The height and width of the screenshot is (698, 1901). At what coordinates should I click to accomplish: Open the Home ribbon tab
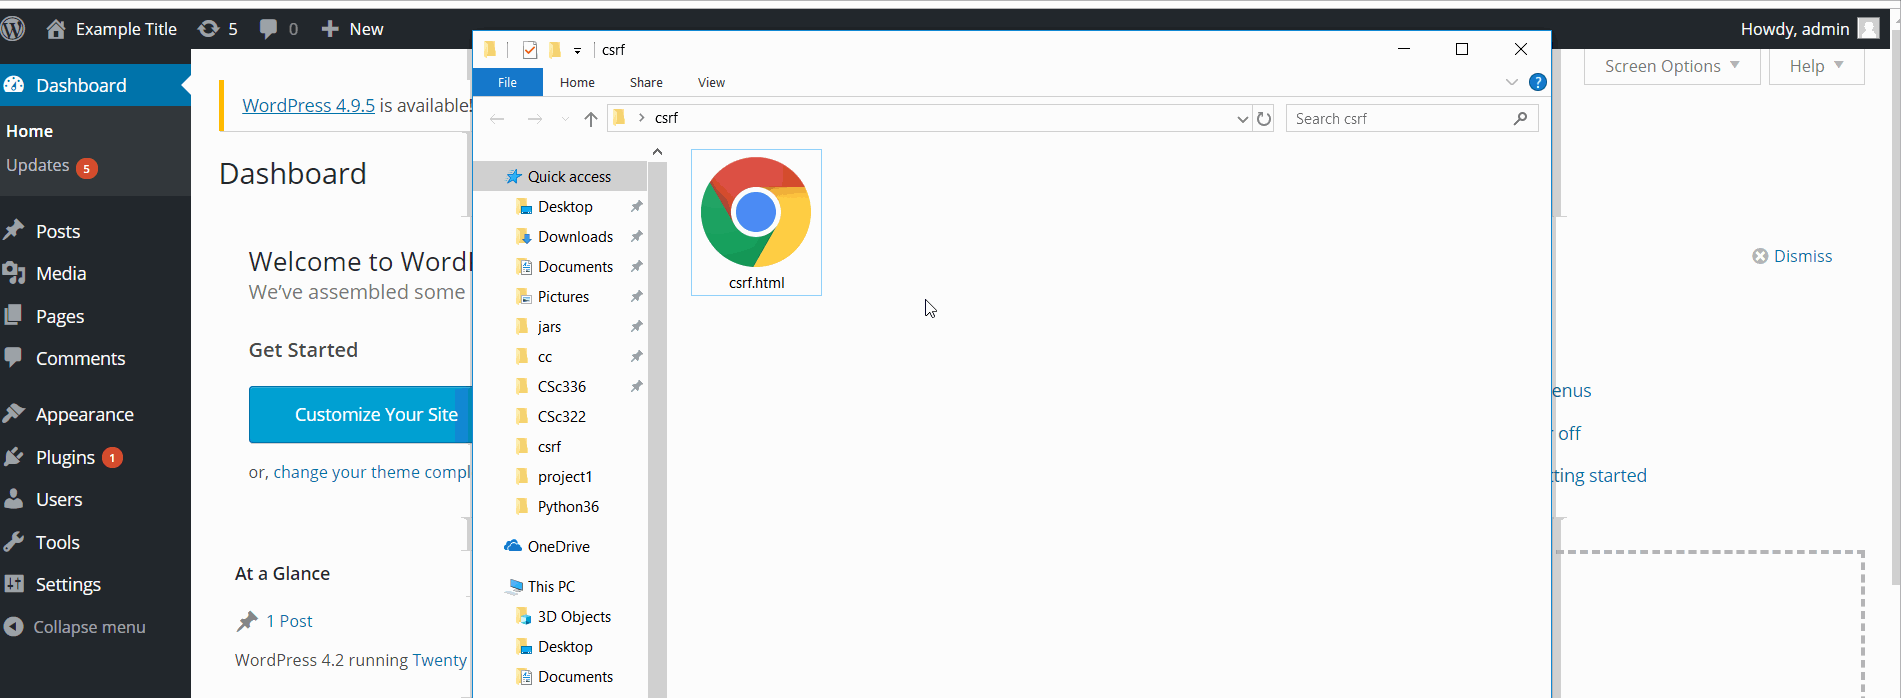pos(577,82)
